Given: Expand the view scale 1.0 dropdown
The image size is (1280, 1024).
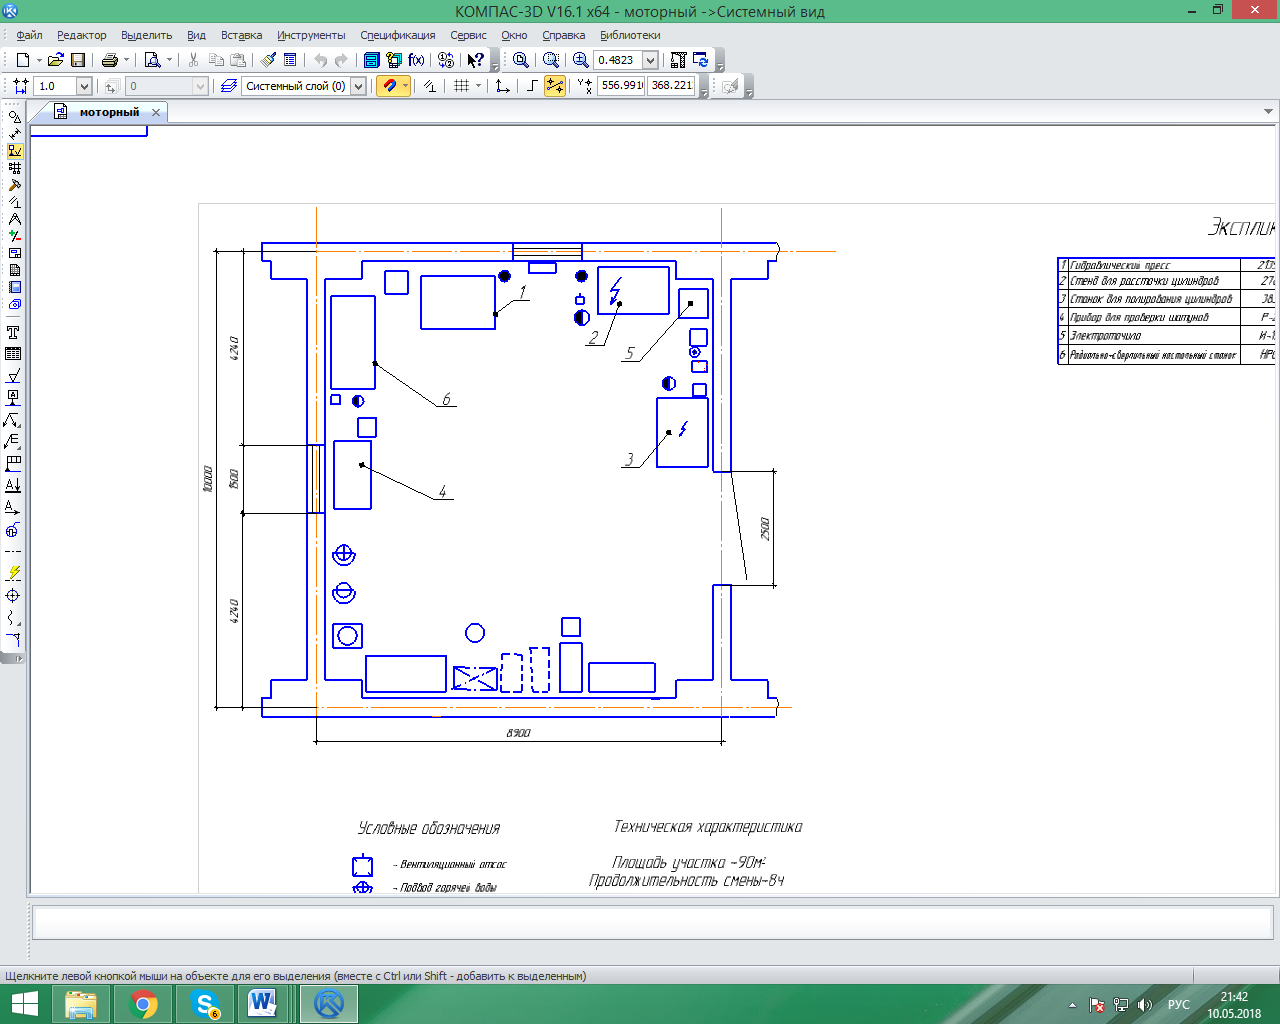Looking at the screenshot, I should (84, 86).
